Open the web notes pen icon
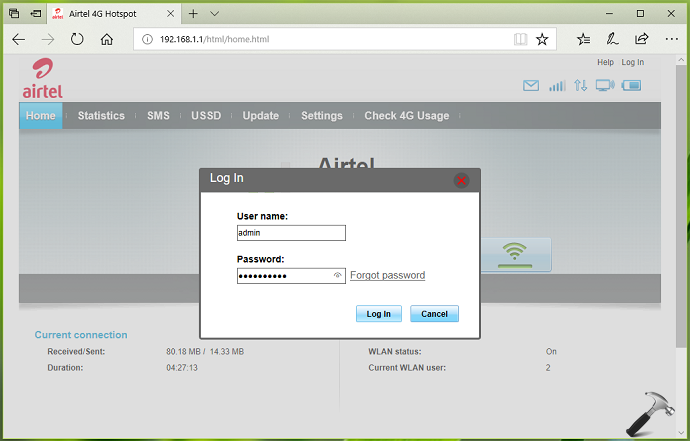Screen dimensions: 690x441 click(612, 39)
